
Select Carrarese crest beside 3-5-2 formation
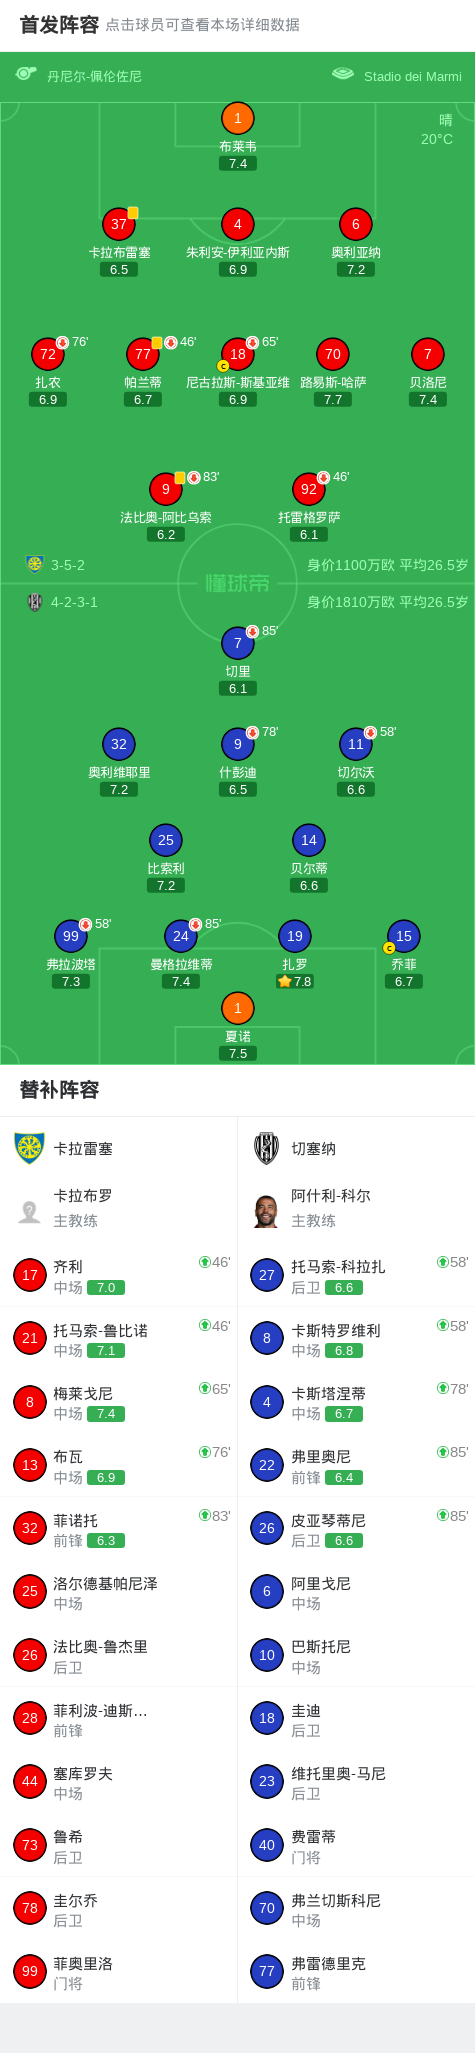(x=35, y=564)
